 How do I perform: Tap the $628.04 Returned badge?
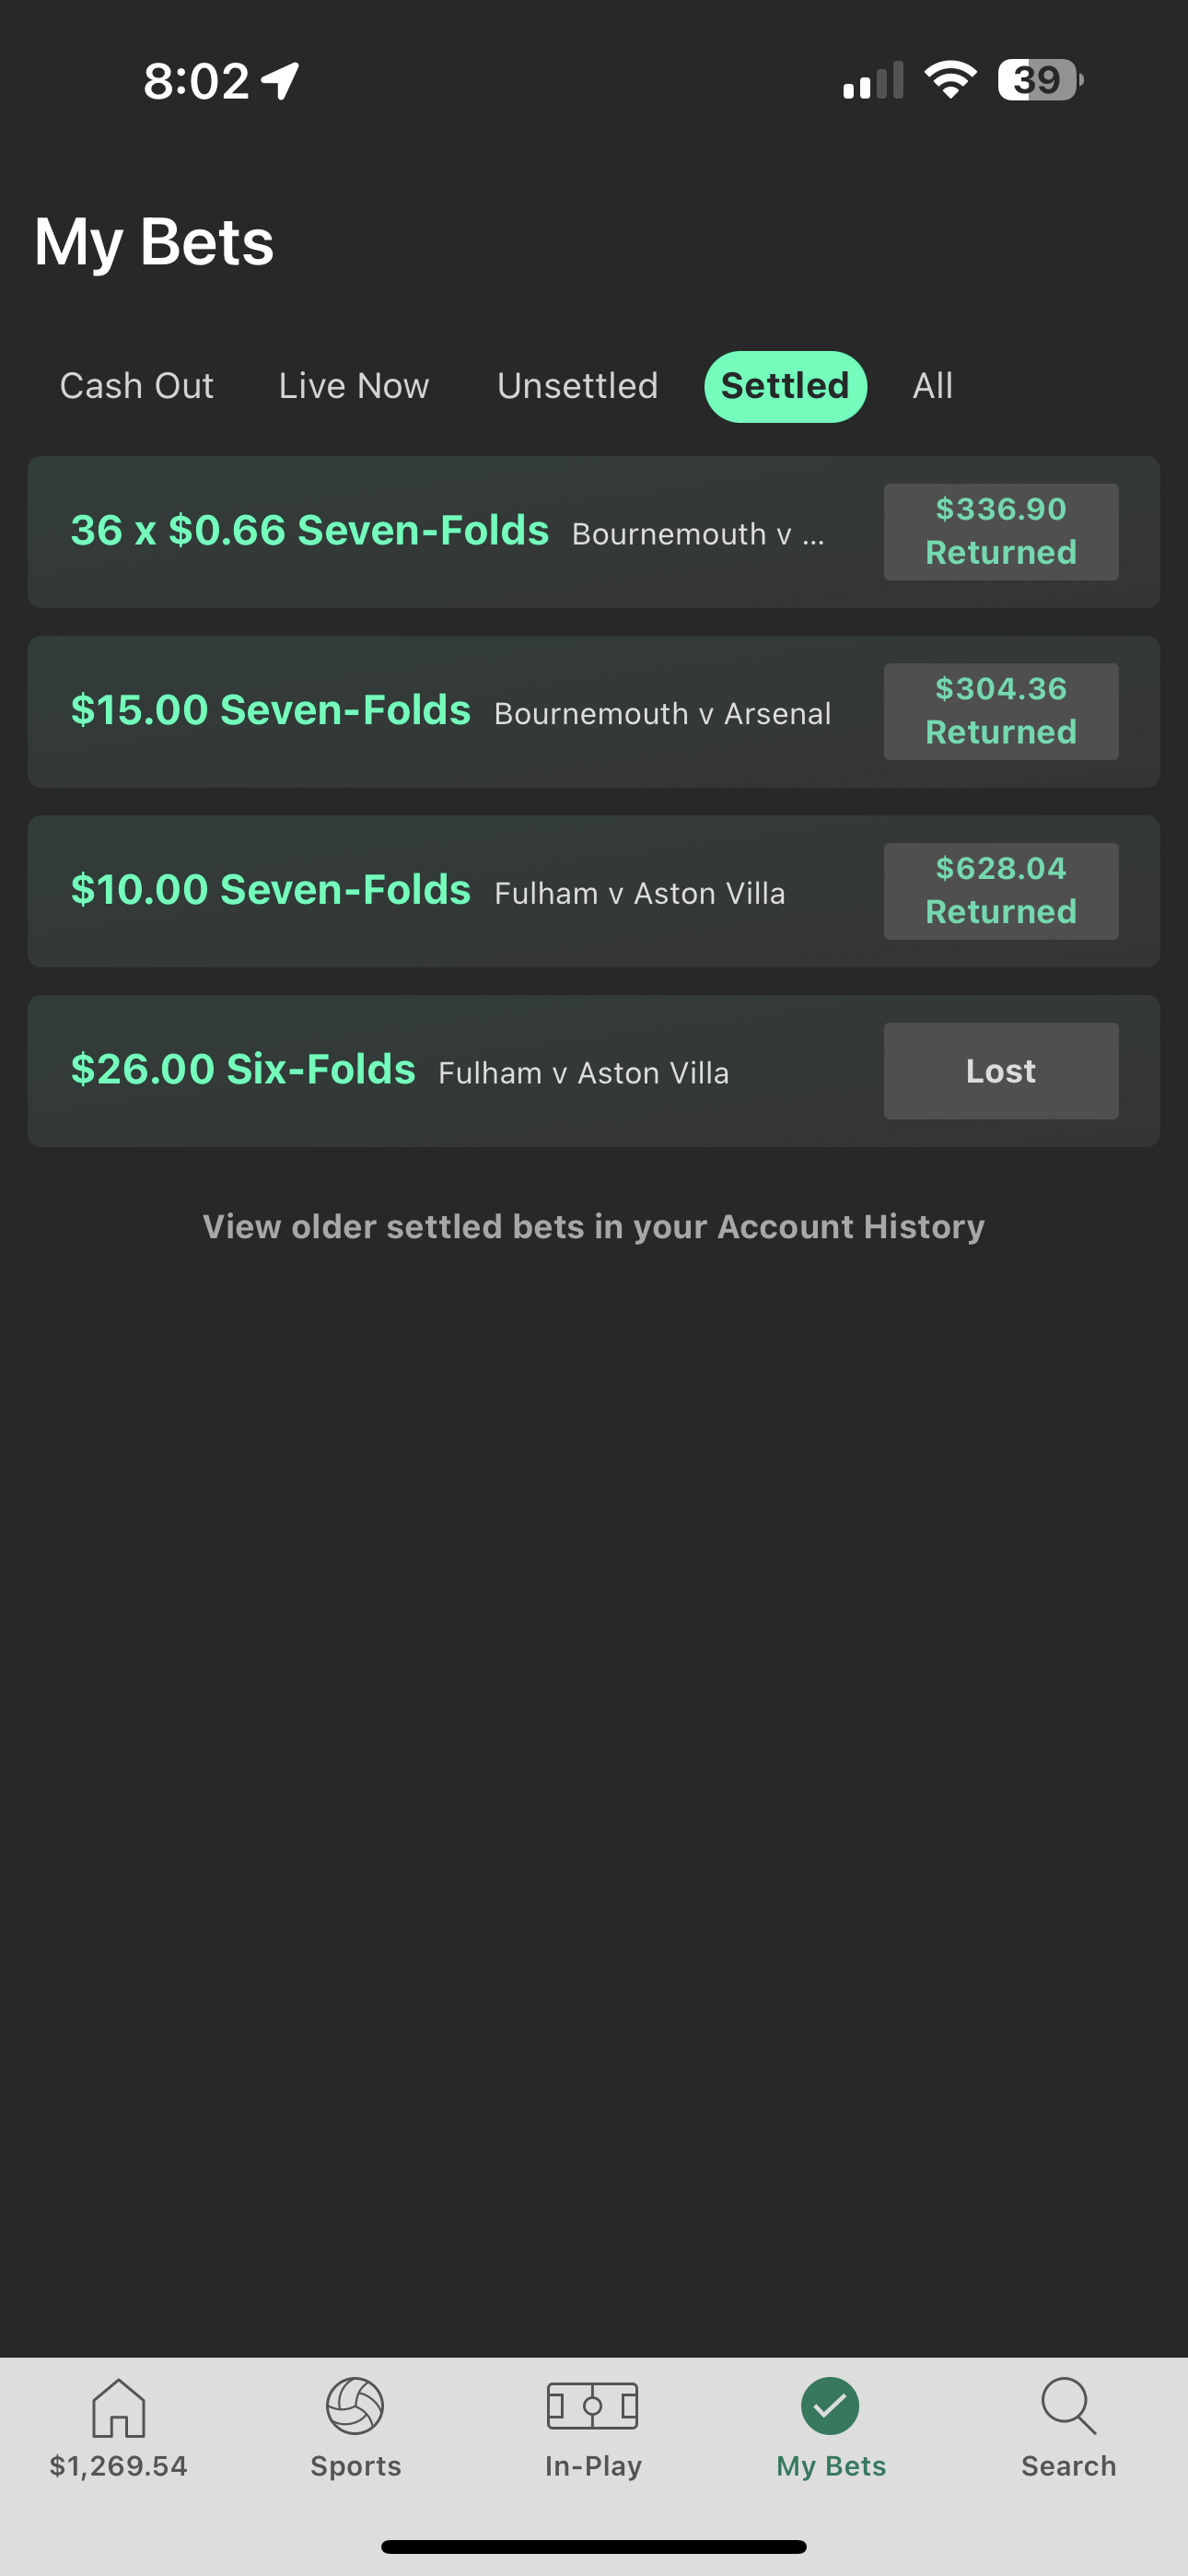(1001, 891)
